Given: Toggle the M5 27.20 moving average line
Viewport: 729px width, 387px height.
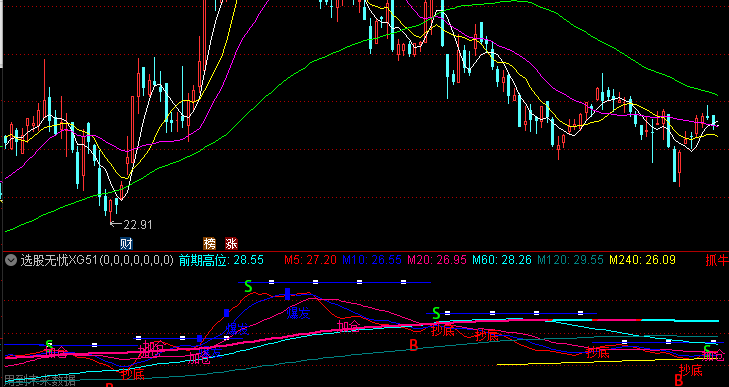Looking at the screenshot, I should 311,260.
